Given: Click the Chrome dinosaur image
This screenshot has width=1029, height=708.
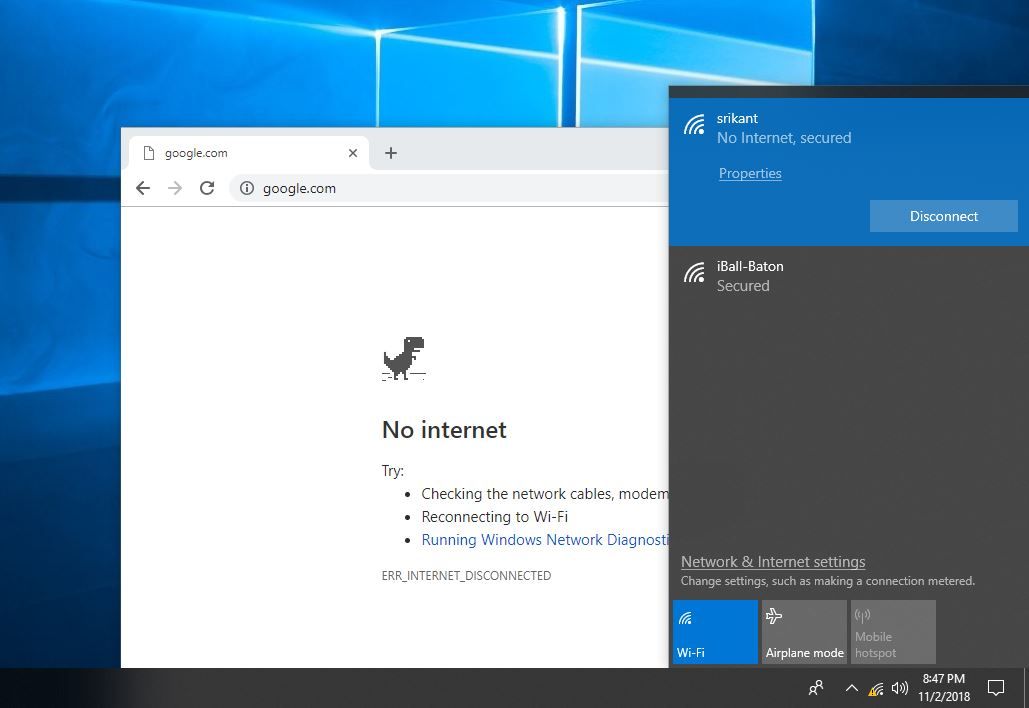Looking at the screenshot, I should (x=403, y=359).
